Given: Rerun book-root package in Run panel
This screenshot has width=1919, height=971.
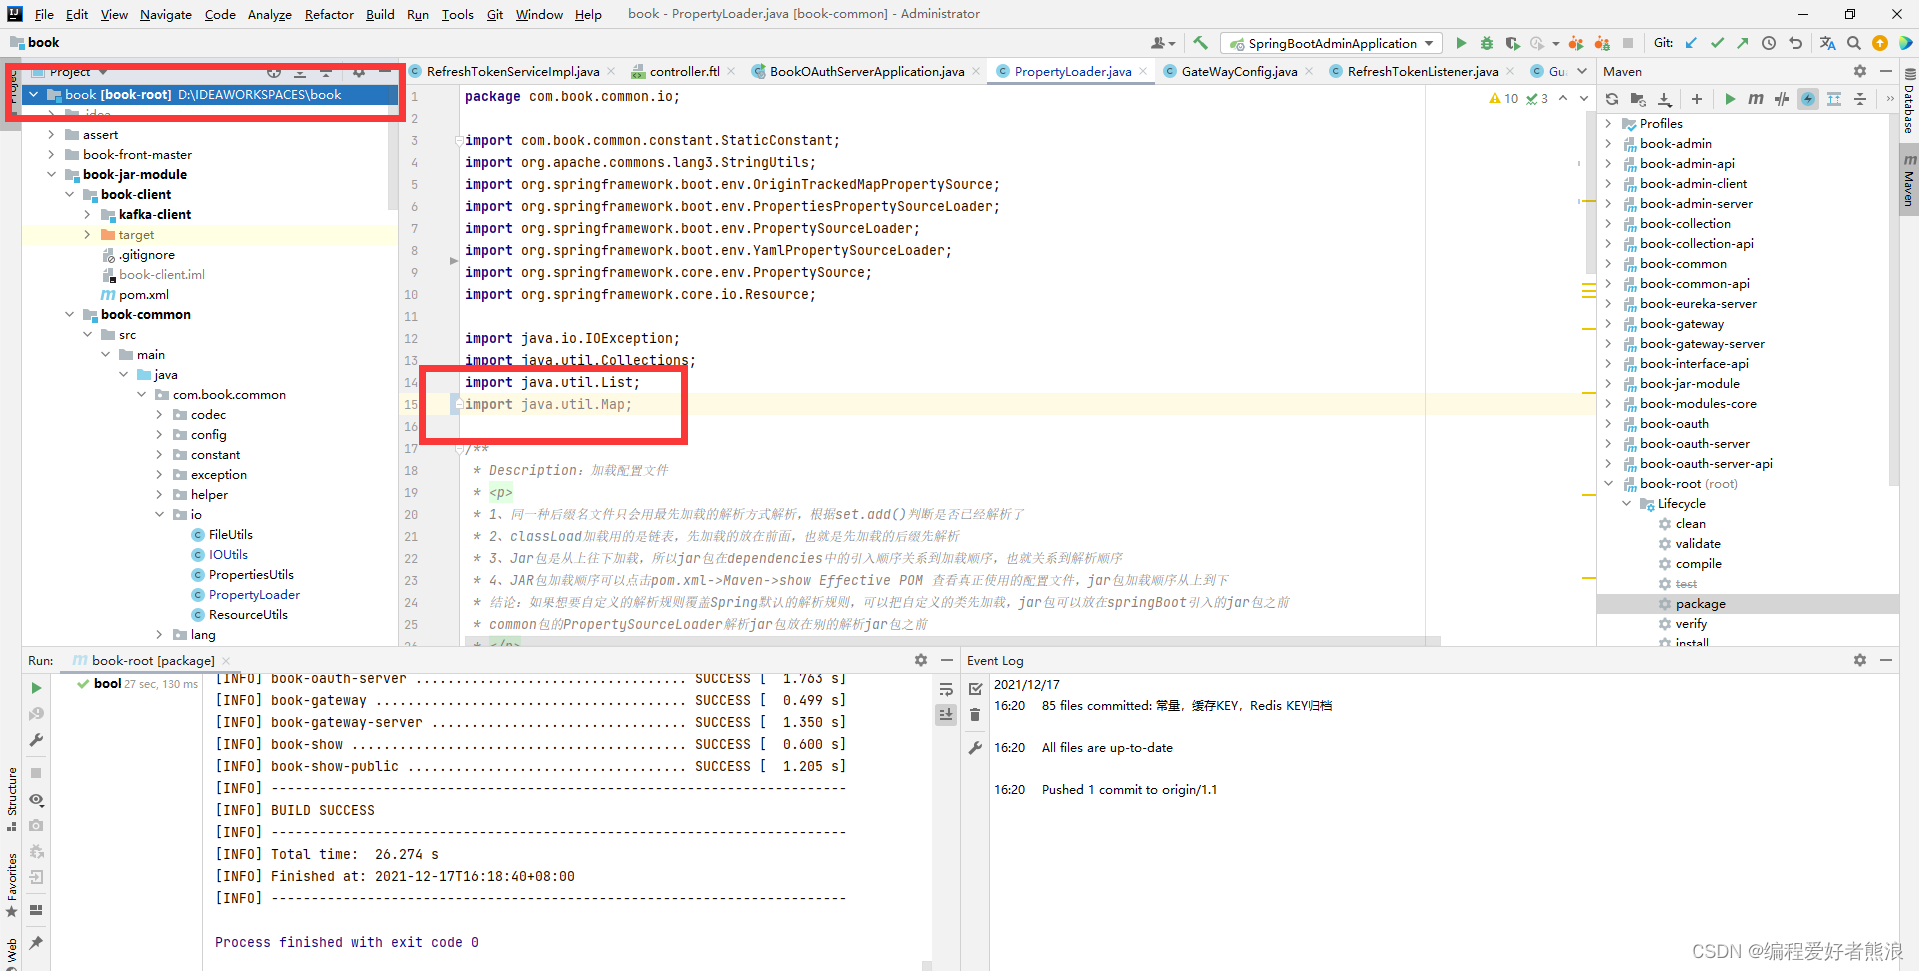Looking at the screenshot, I should pos(37,688).
